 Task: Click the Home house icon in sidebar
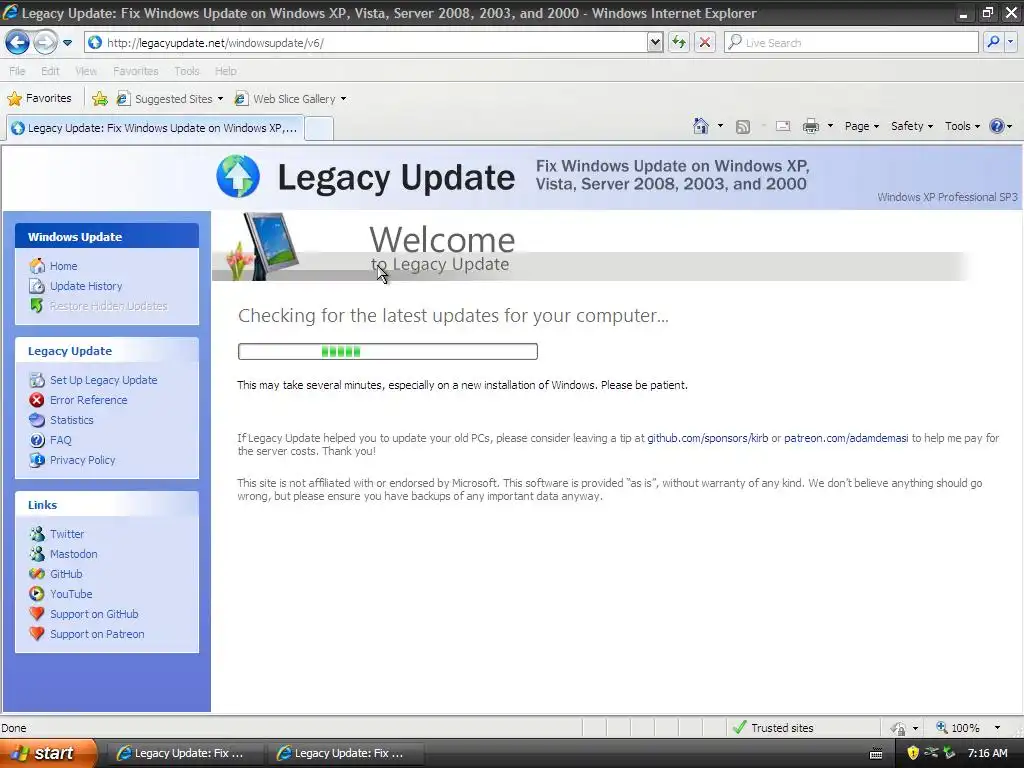click(37, 266)
